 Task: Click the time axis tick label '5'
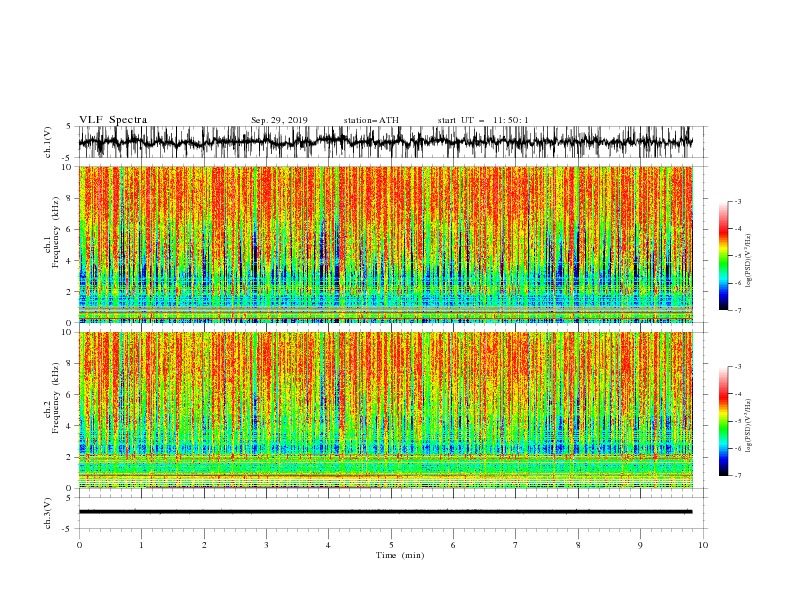point(391,545)
